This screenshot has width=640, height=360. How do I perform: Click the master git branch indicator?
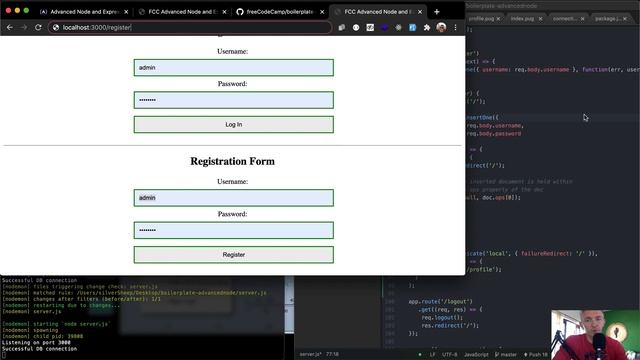pos(506,355)
